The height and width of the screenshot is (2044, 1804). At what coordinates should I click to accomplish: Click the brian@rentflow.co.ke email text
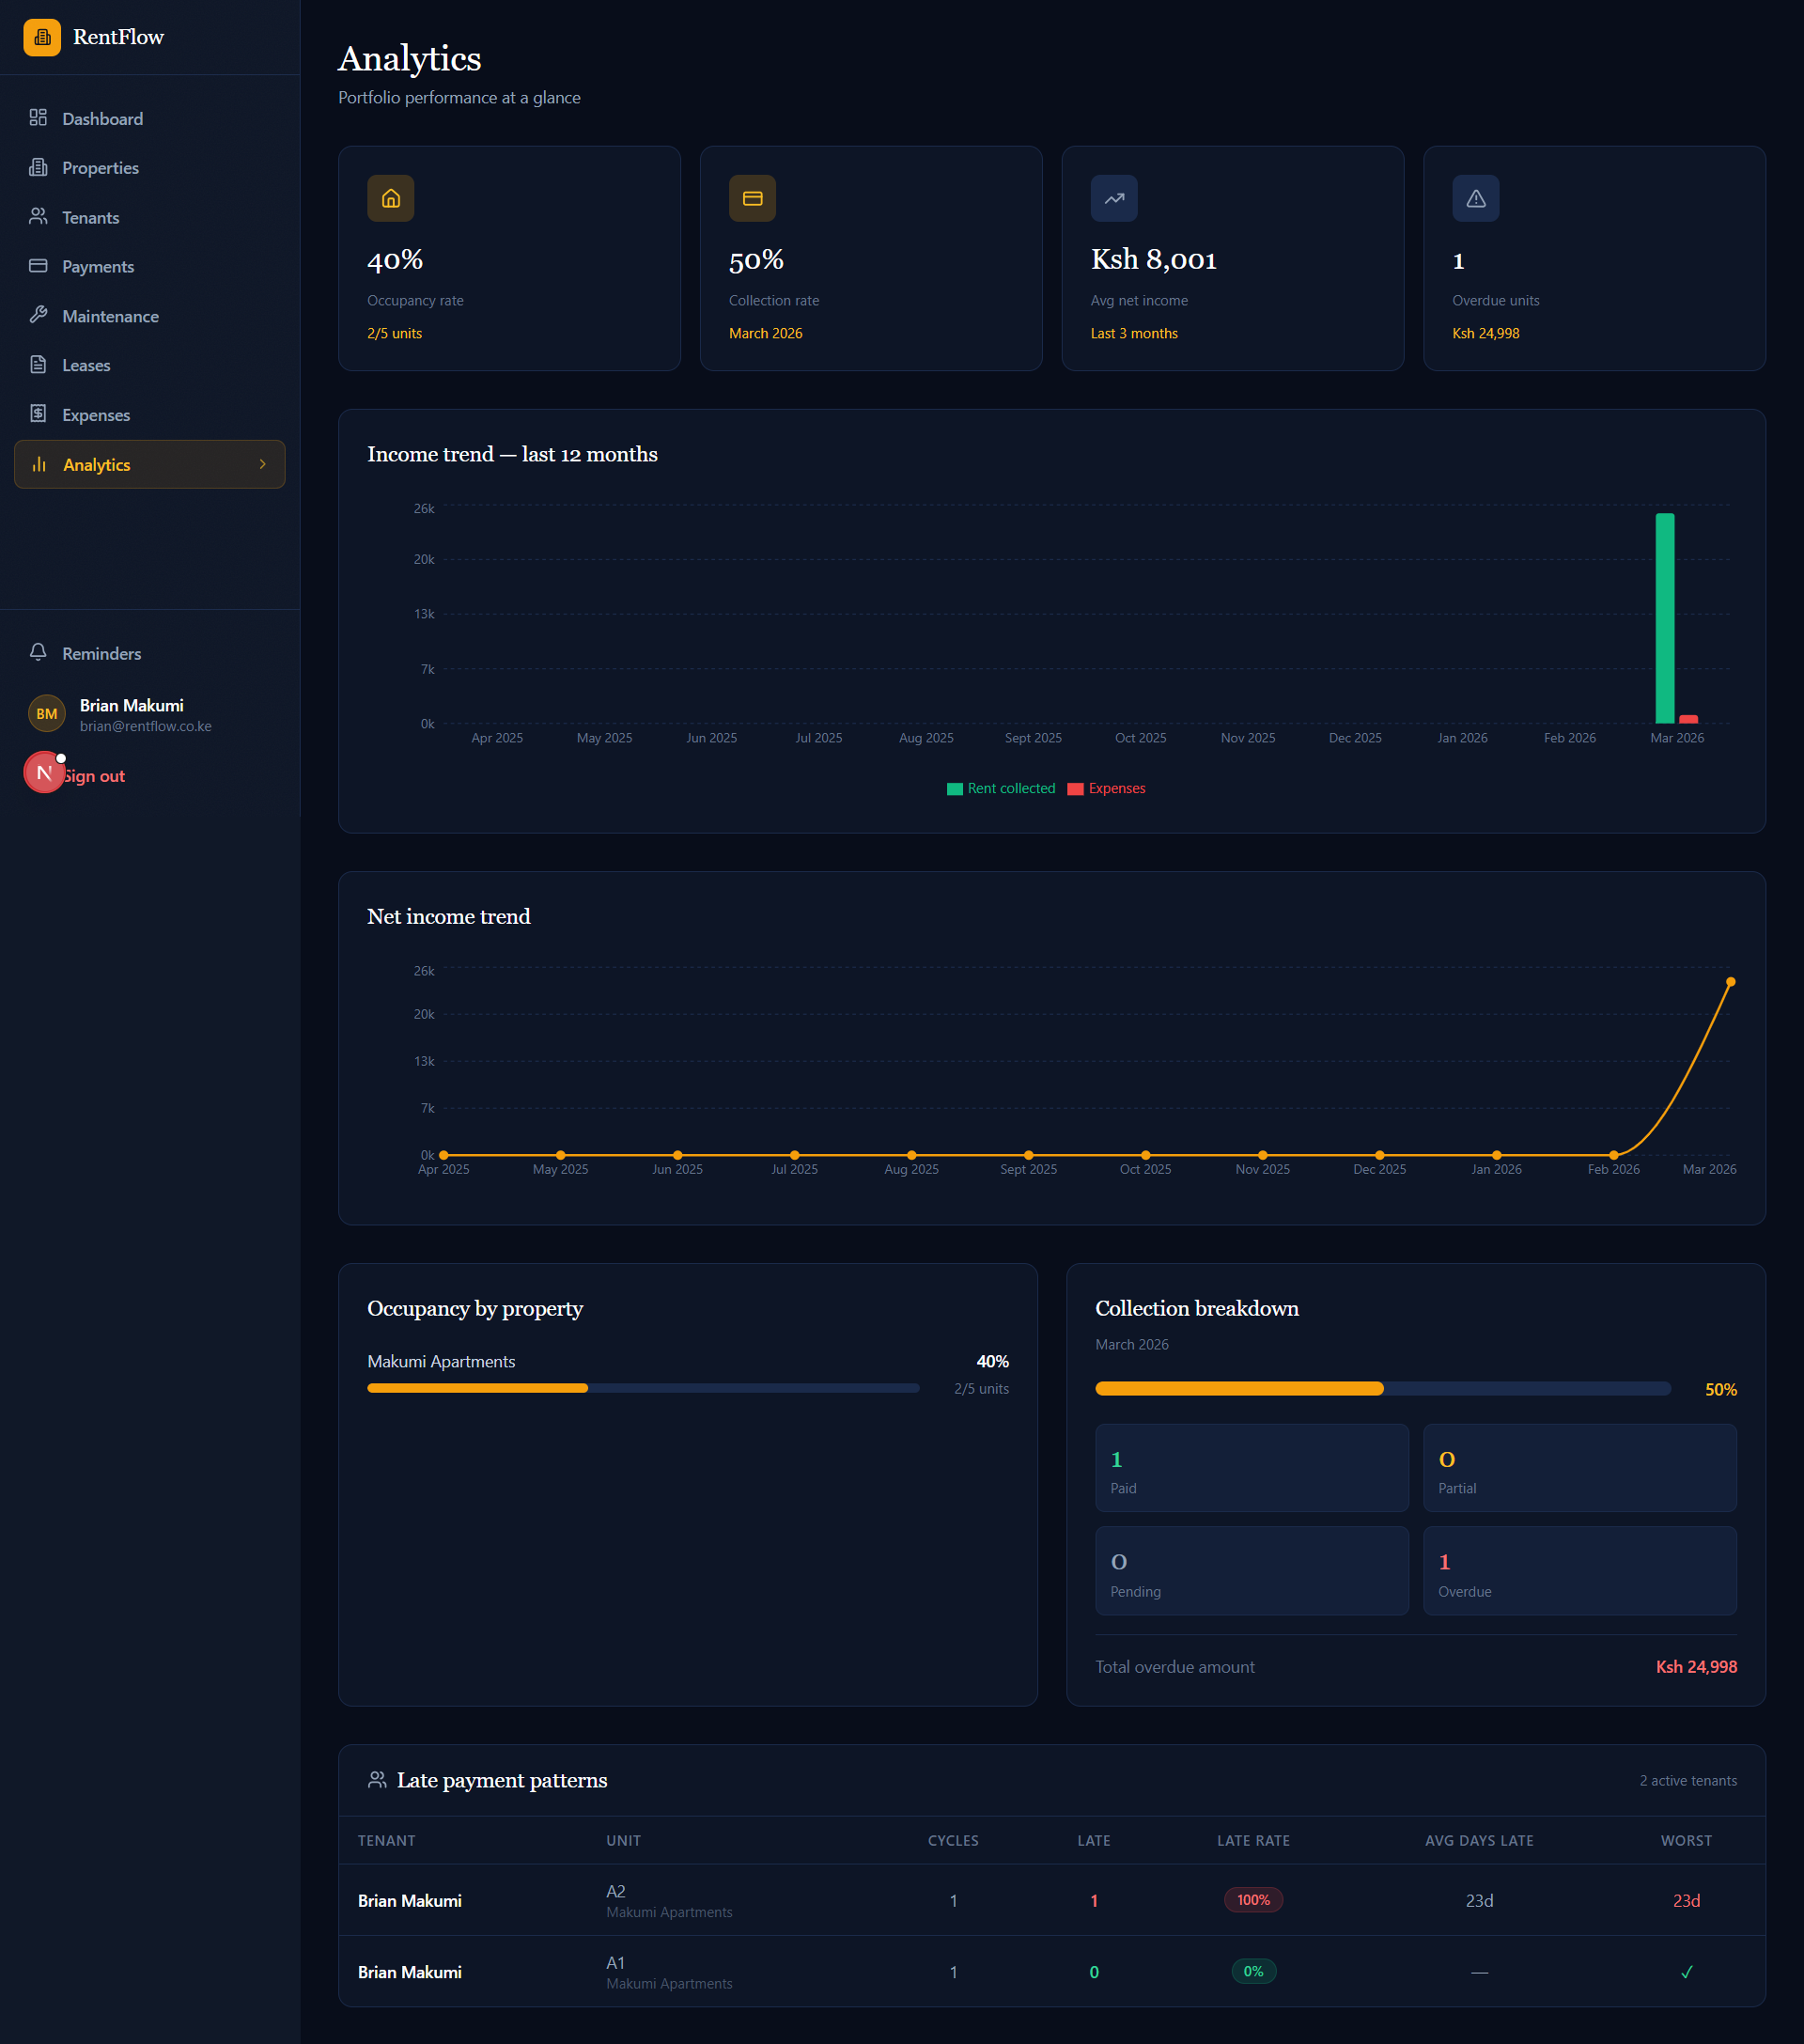(x=146, y=726)
